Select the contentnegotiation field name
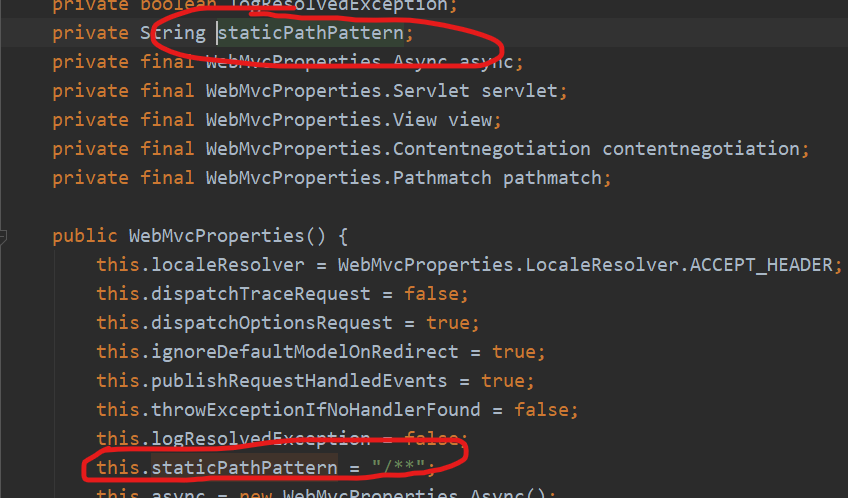Image resolution: width=848 pixels, height=498 pixels. pyautogui.click(x=701, y=149)
